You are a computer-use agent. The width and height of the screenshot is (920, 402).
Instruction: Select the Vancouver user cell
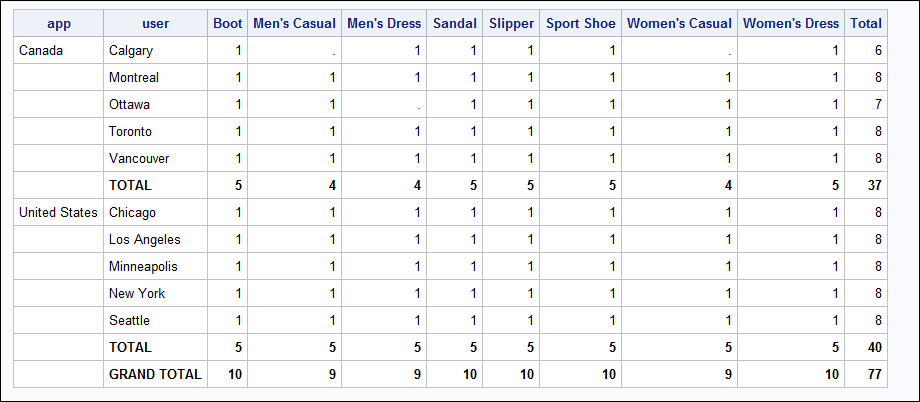point(139,159)
